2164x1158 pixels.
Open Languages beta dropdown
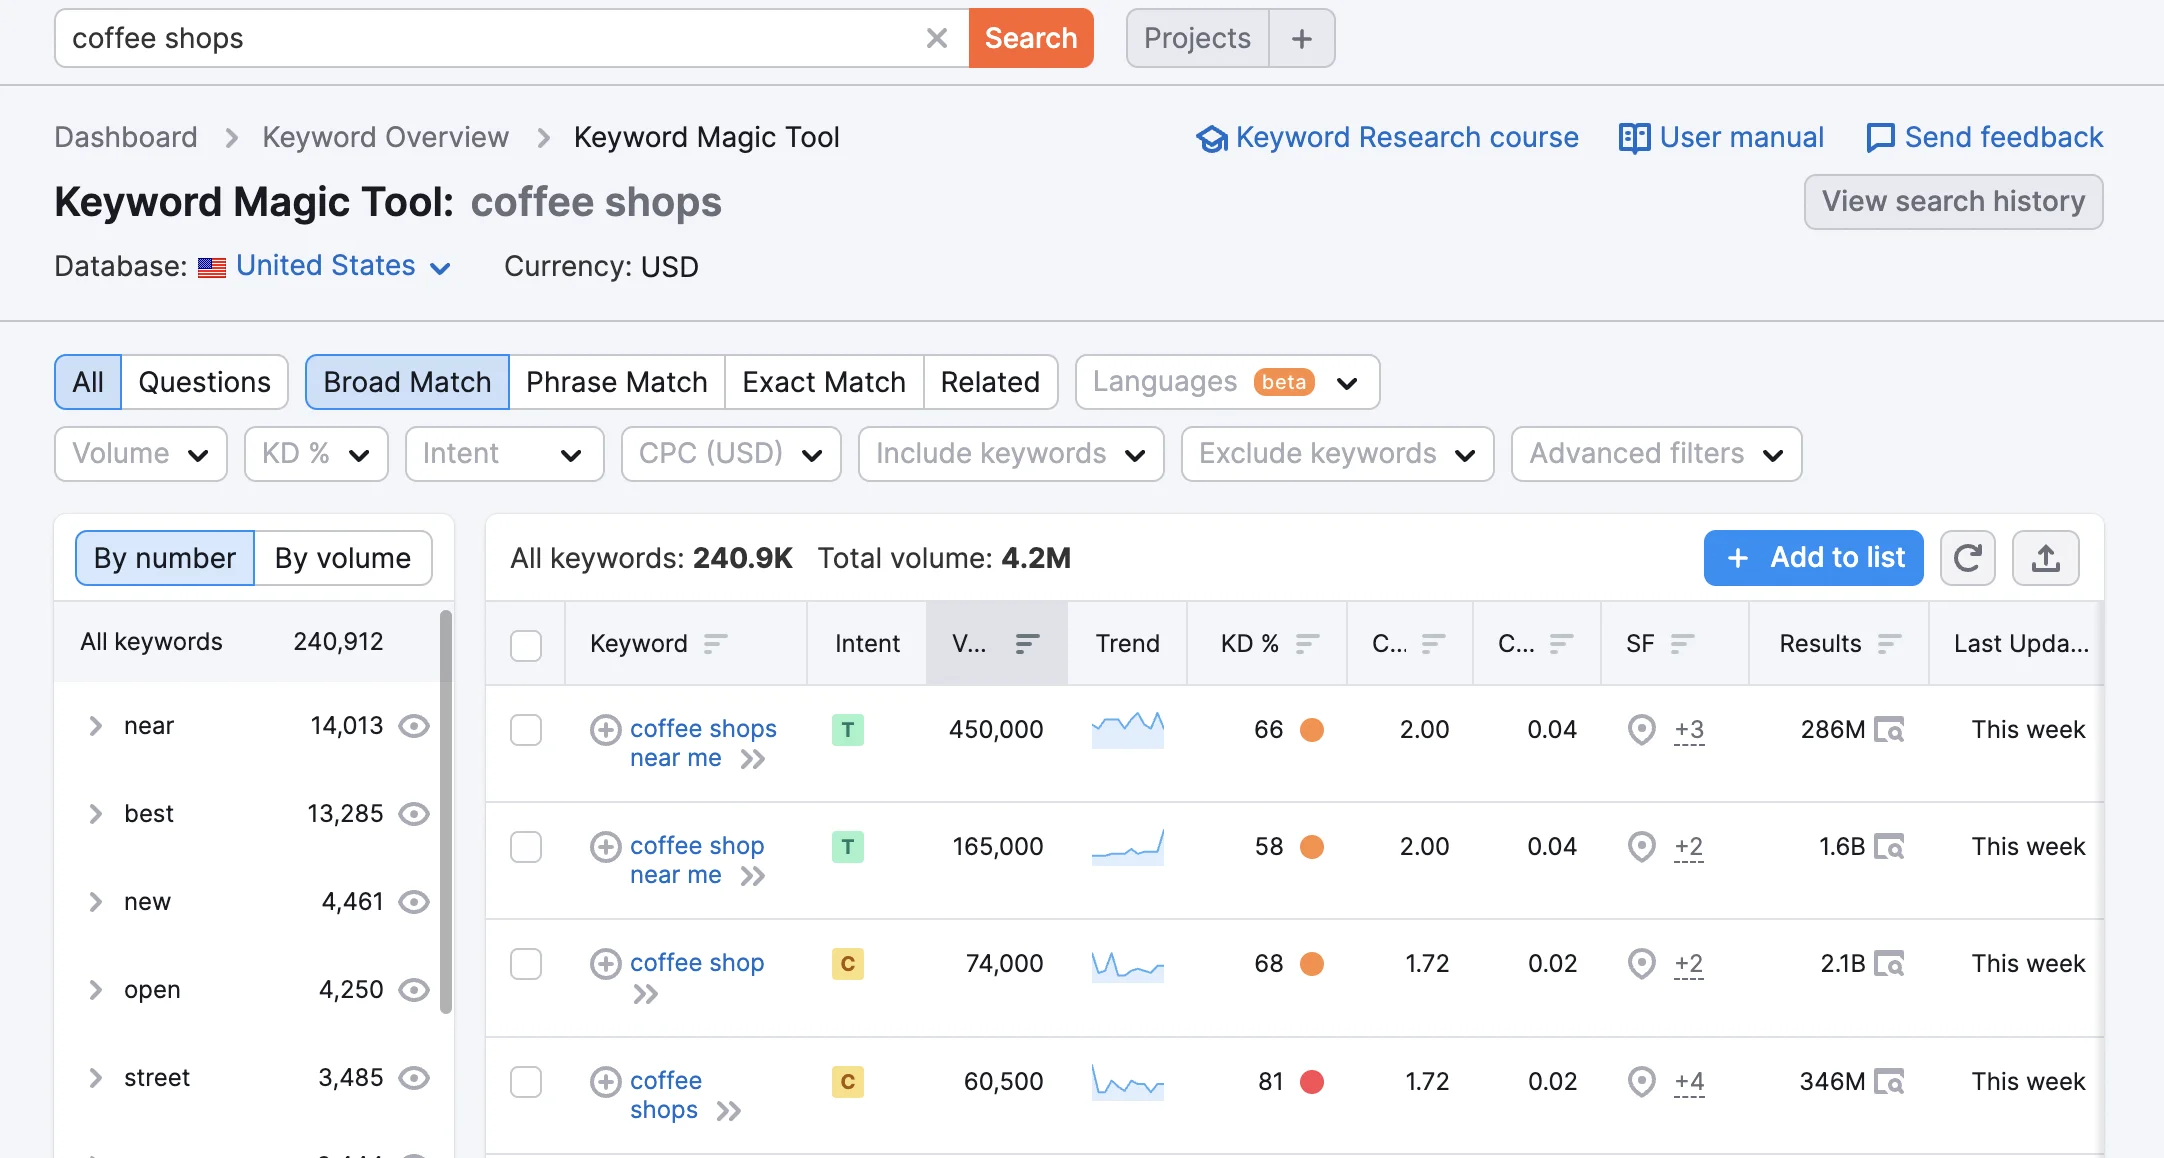(x=1227, y=382)
